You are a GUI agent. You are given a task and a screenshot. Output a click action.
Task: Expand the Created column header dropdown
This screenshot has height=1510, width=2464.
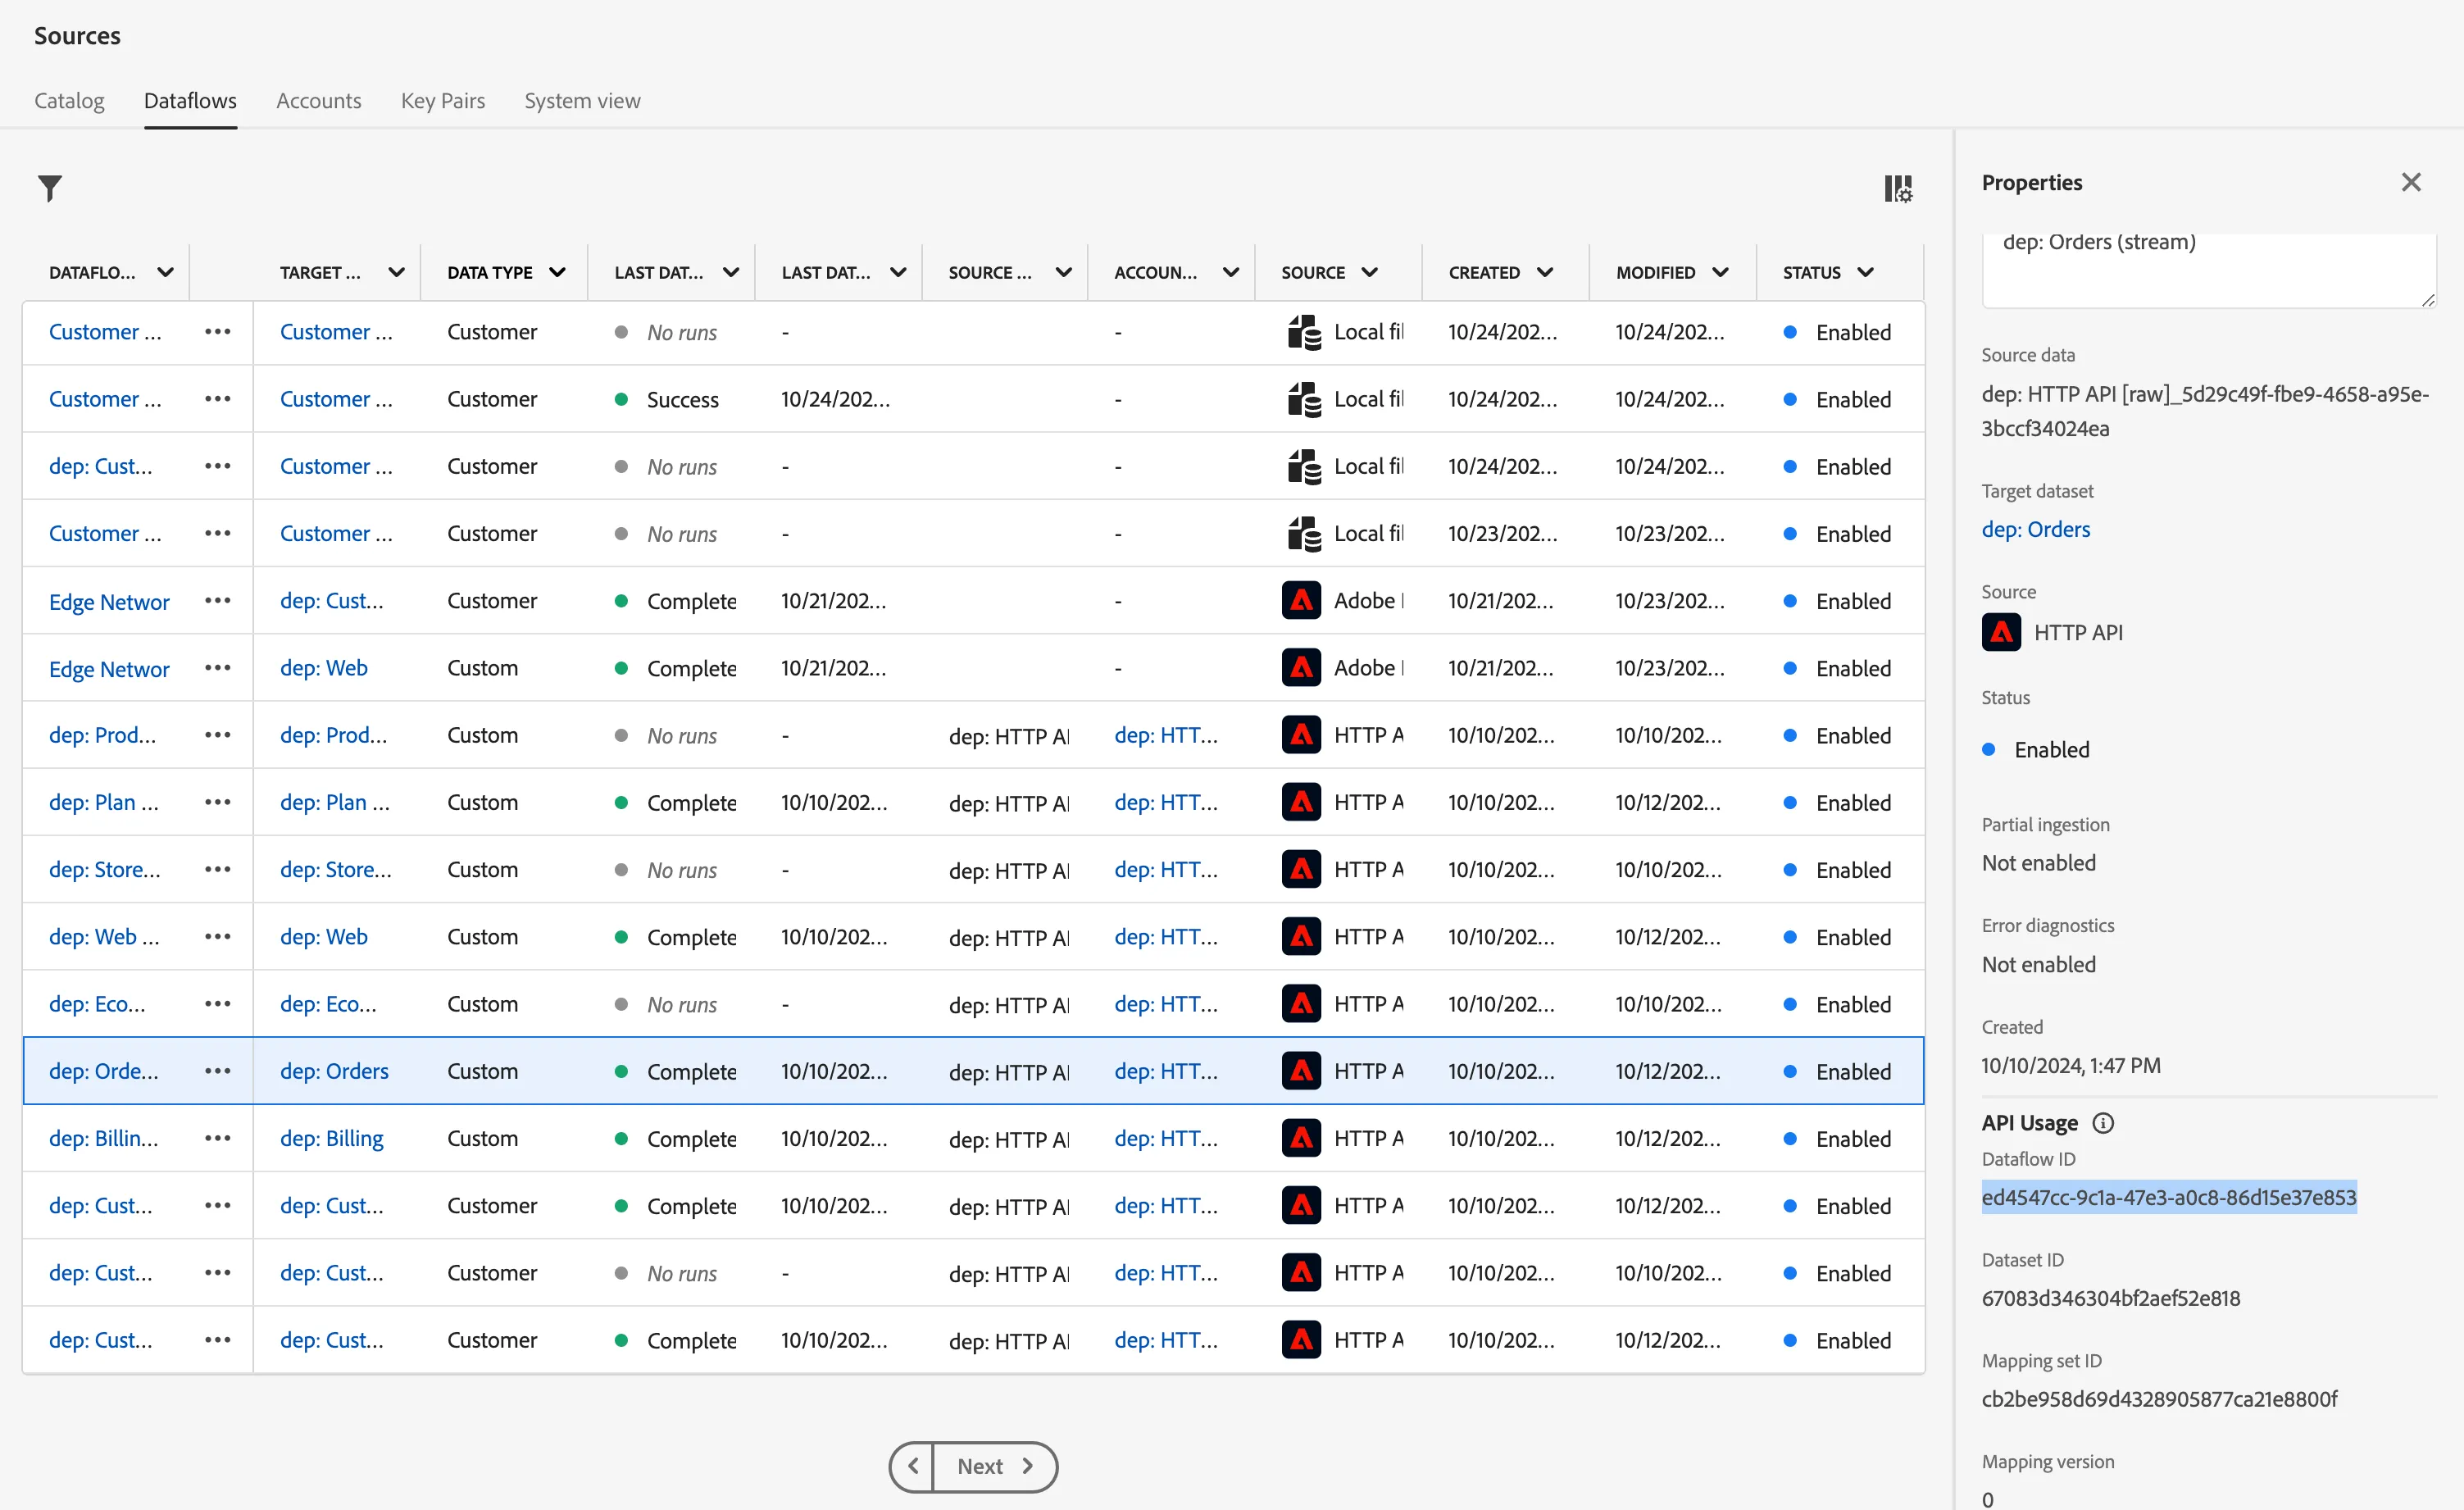1544,272
